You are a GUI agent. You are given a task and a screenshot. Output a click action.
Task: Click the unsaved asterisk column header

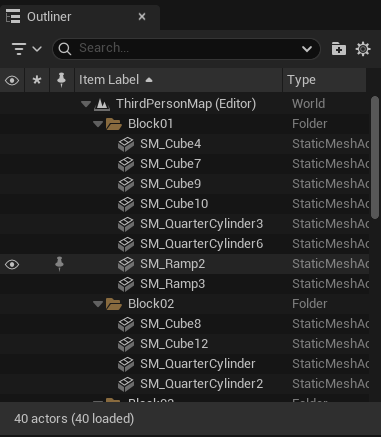pyautogui.click(x=37, y=80)
